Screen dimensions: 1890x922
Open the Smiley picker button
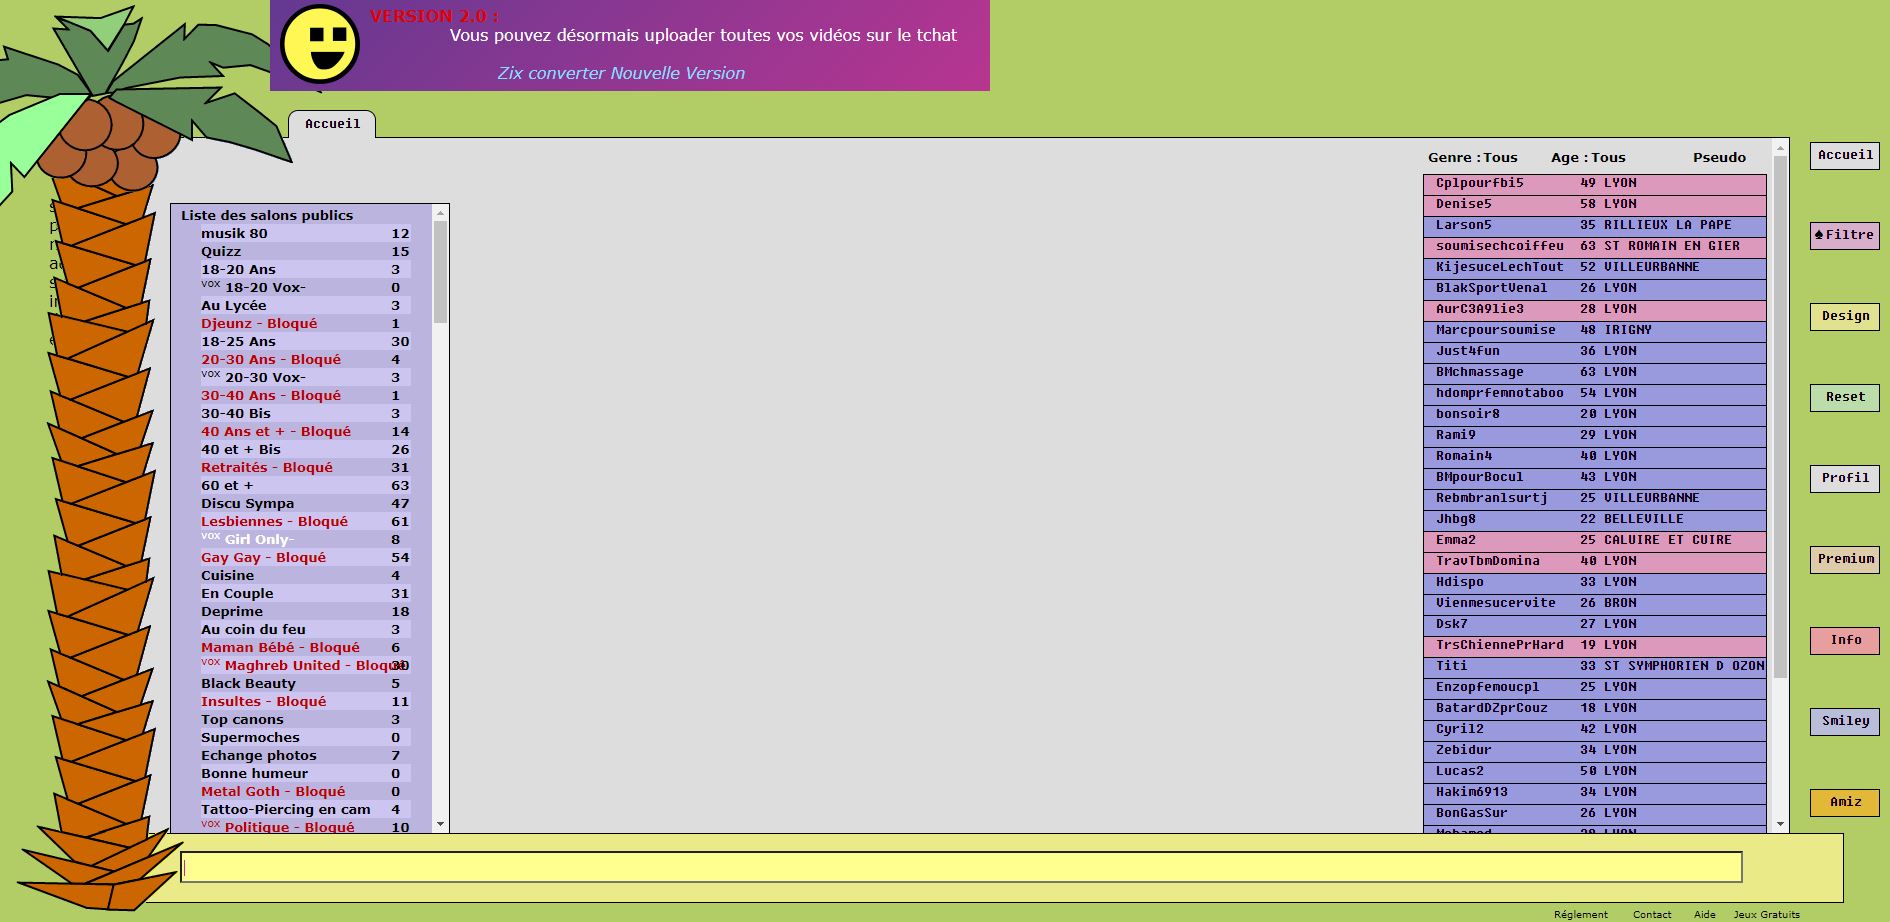point(1844,722)
